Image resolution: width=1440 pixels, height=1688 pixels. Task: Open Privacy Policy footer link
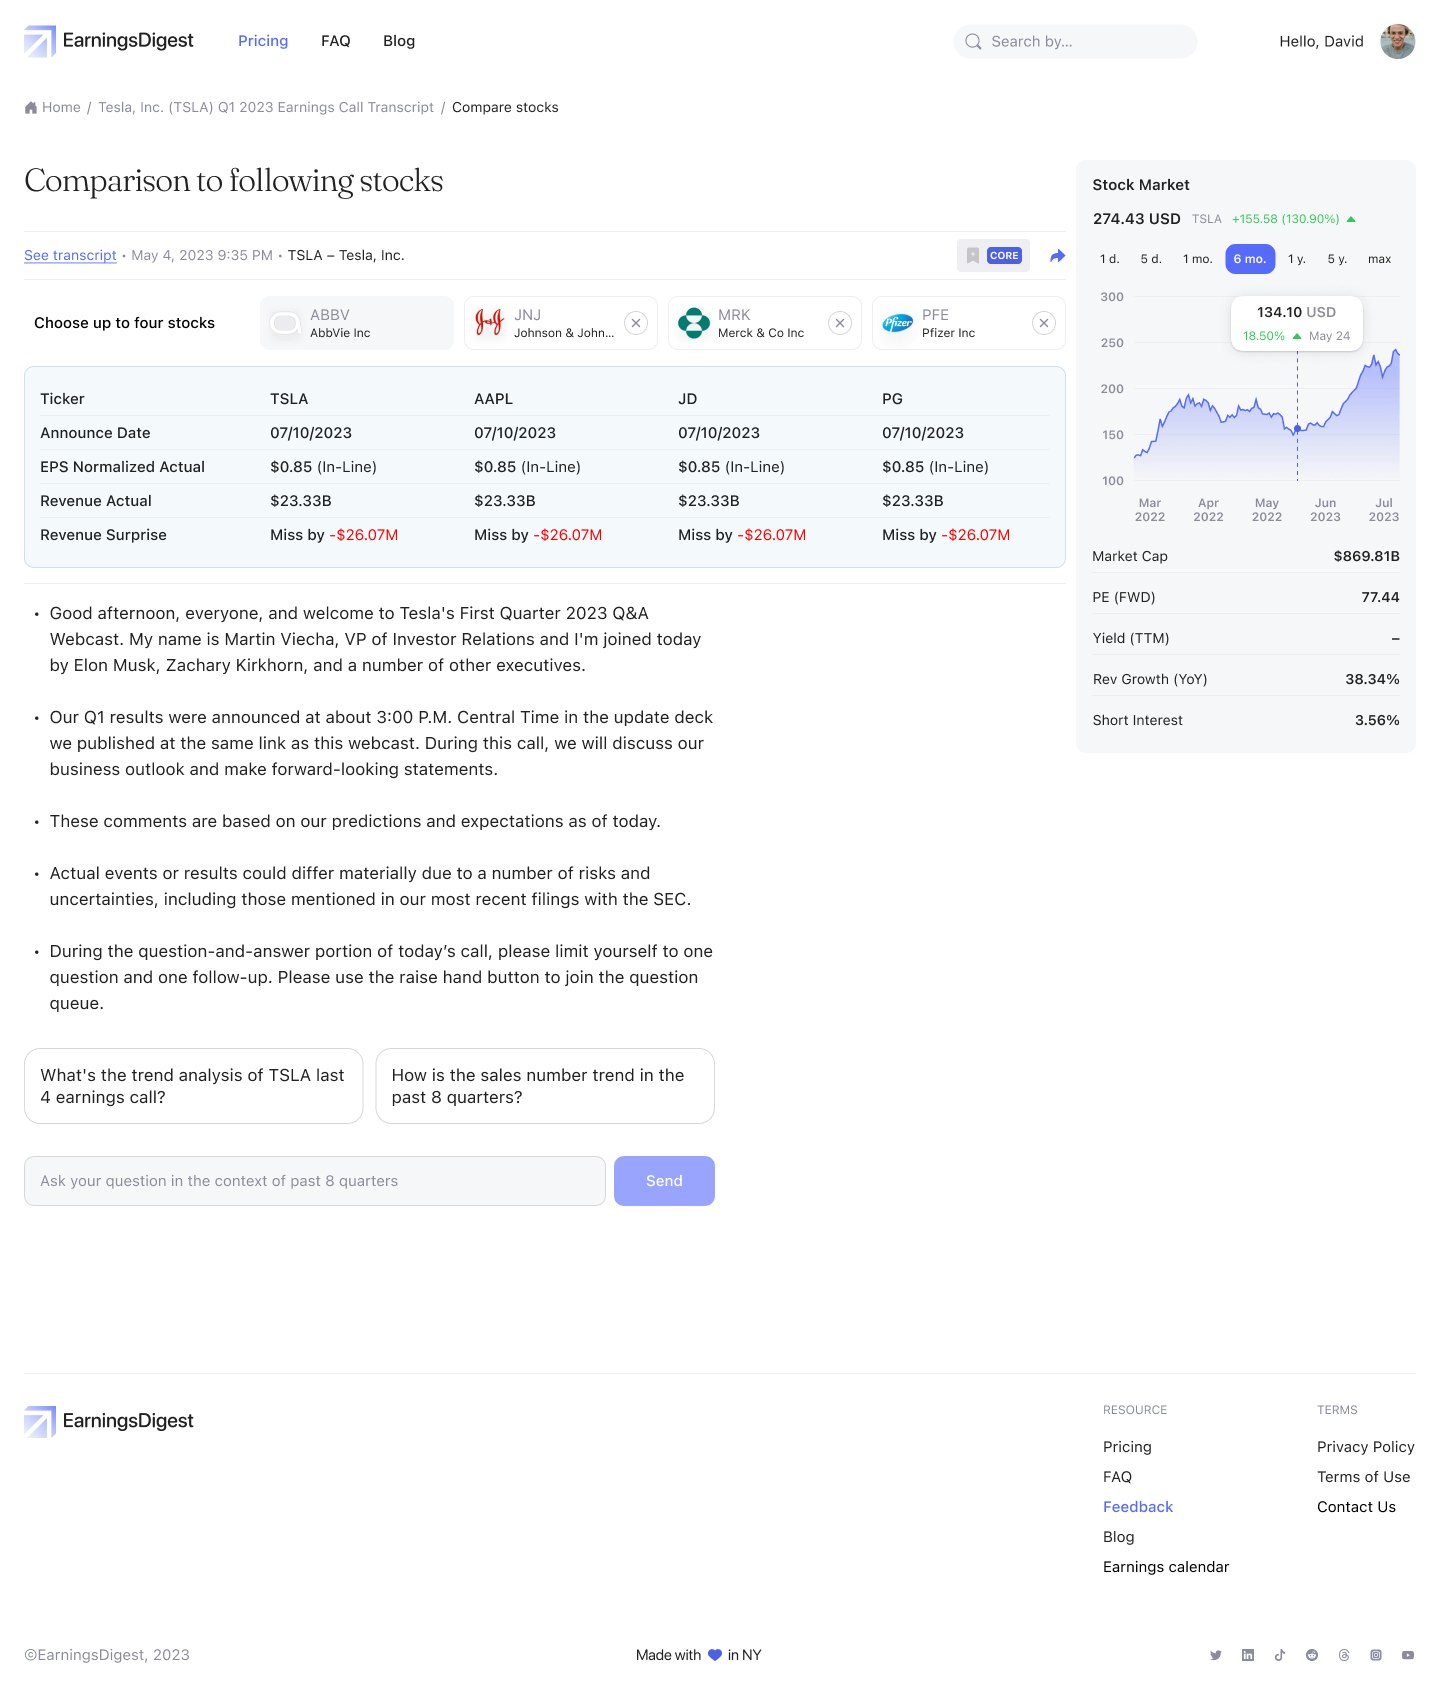pos(1366,1447)
